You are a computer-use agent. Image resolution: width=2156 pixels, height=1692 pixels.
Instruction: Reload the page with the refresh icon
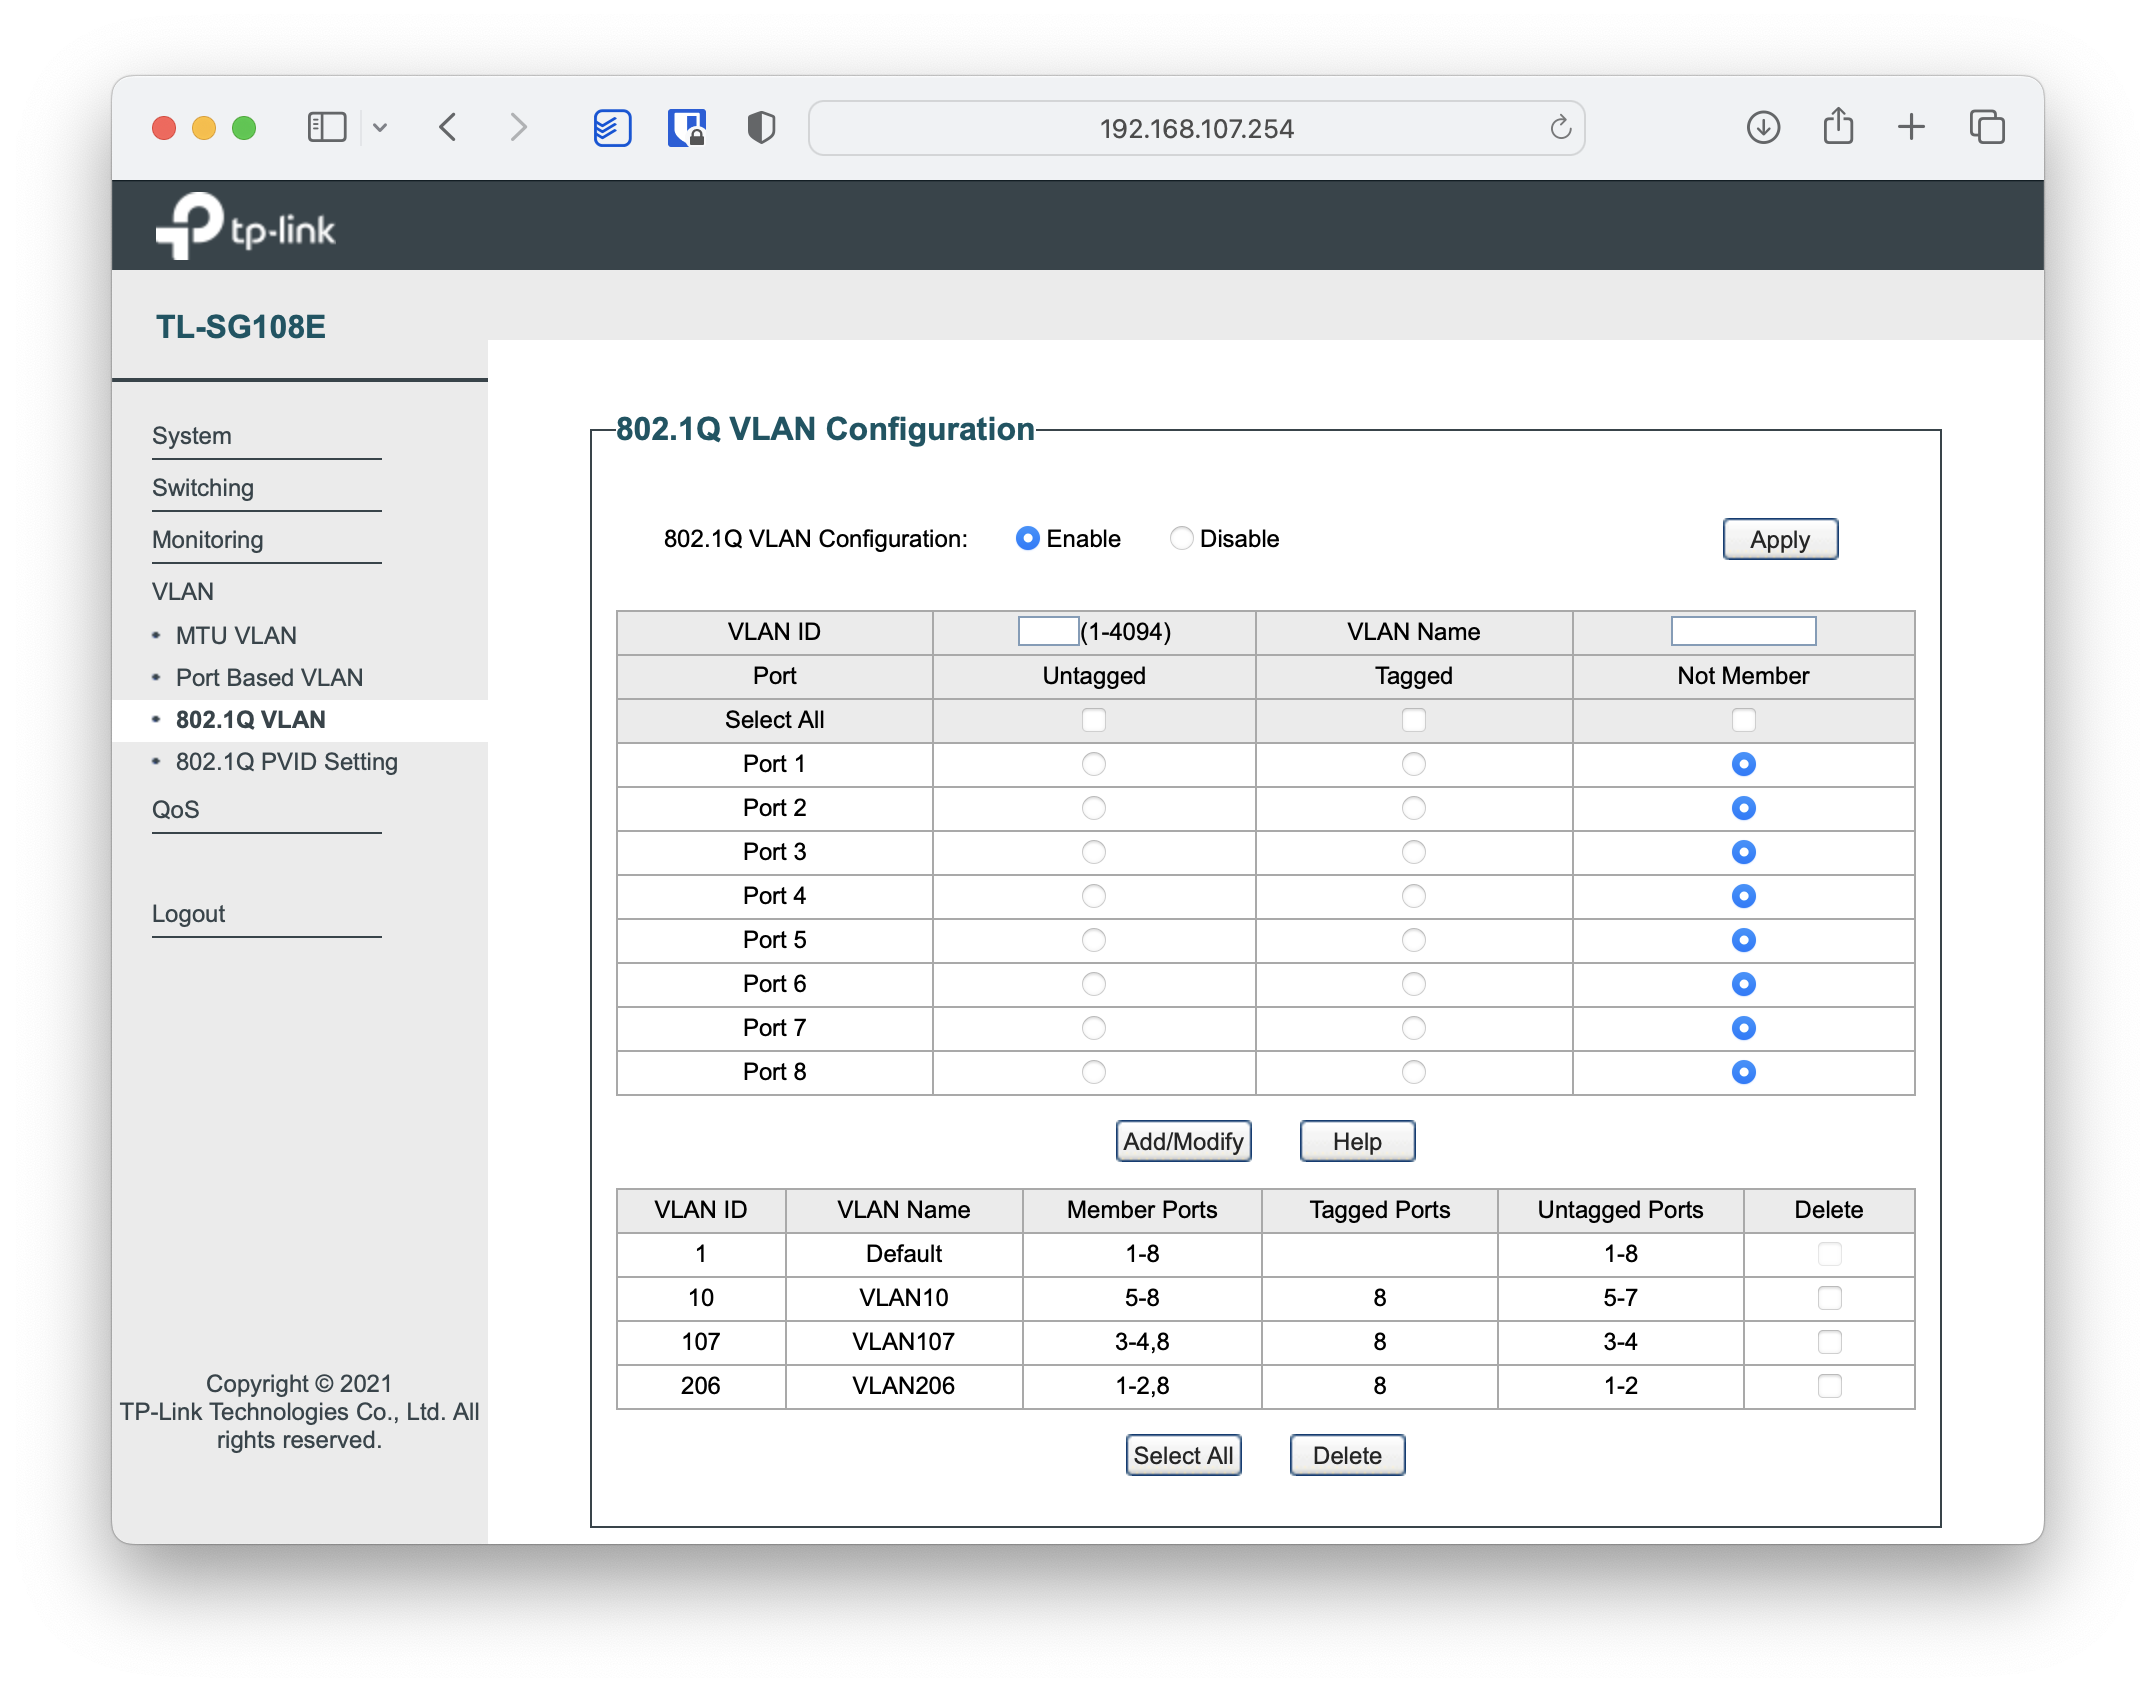(x=1560, y=127)
